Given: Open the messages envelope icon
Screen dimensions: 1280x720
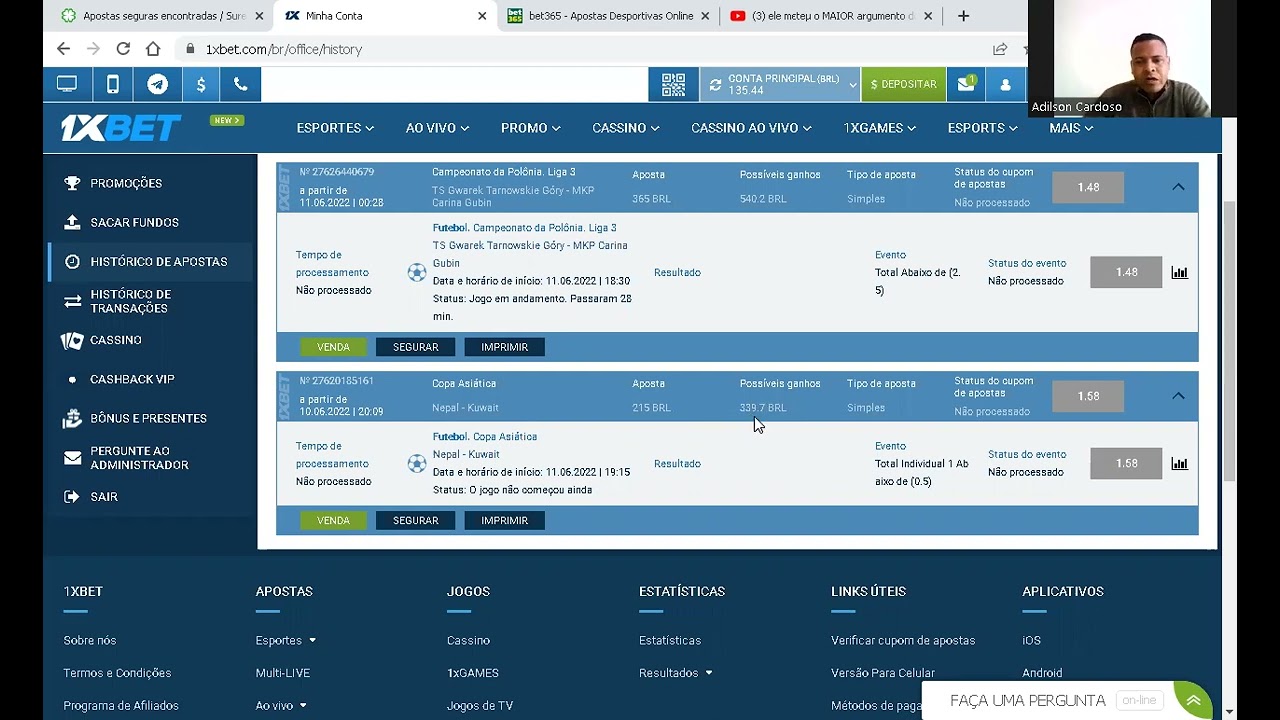Looking at the screenshot, I should (x=966, y=85).
